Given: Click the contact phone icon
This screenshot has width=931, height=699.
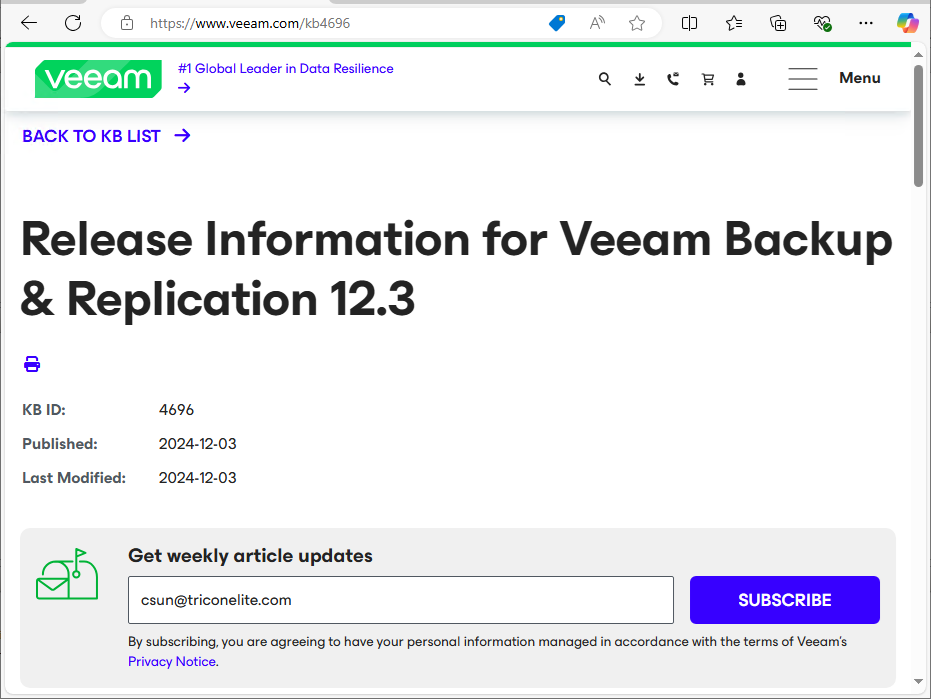Looking at the screenshot, I should coord(673,78).
